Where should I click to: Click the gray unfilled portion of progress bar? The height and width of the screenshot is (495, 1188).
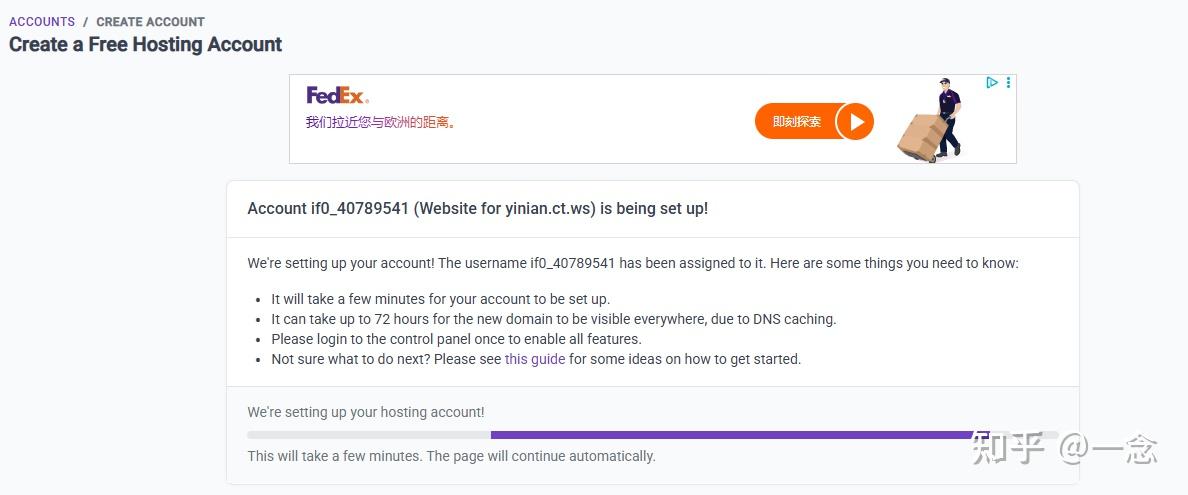point(368,435)
